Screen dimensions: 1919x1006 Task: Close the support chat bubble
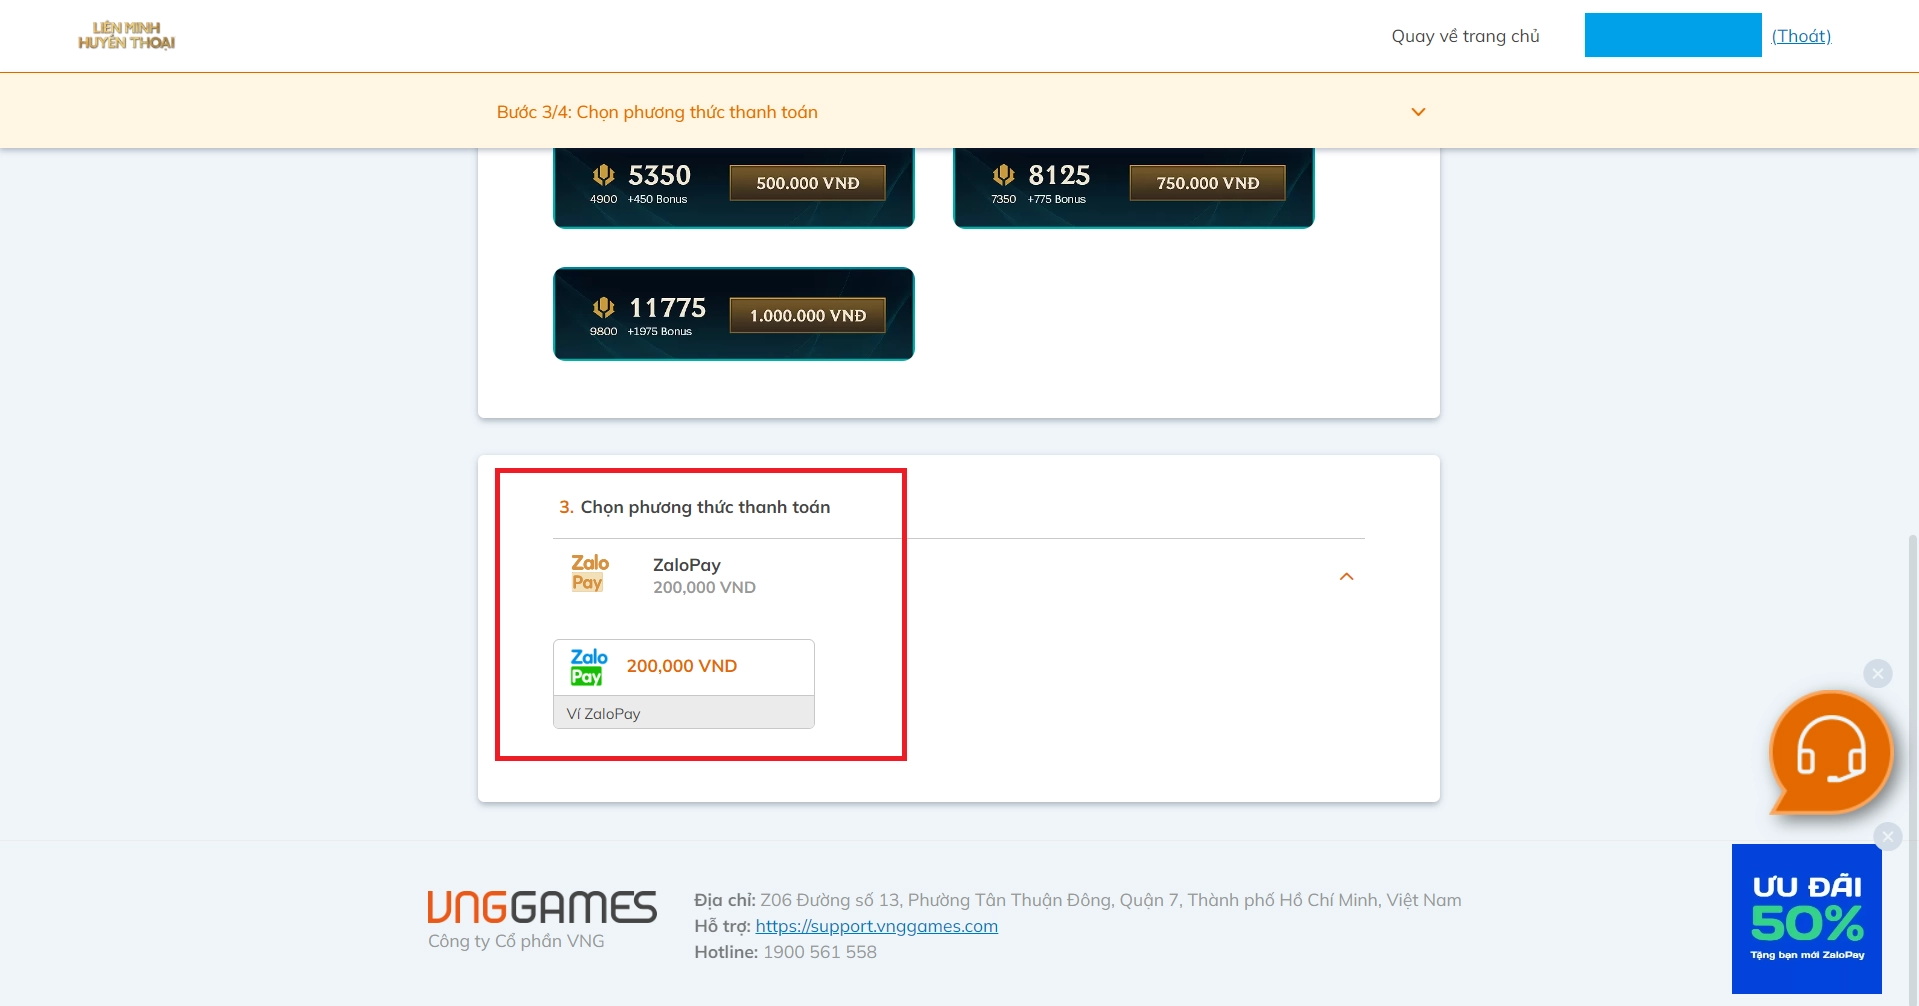[x=1877, y=674]
